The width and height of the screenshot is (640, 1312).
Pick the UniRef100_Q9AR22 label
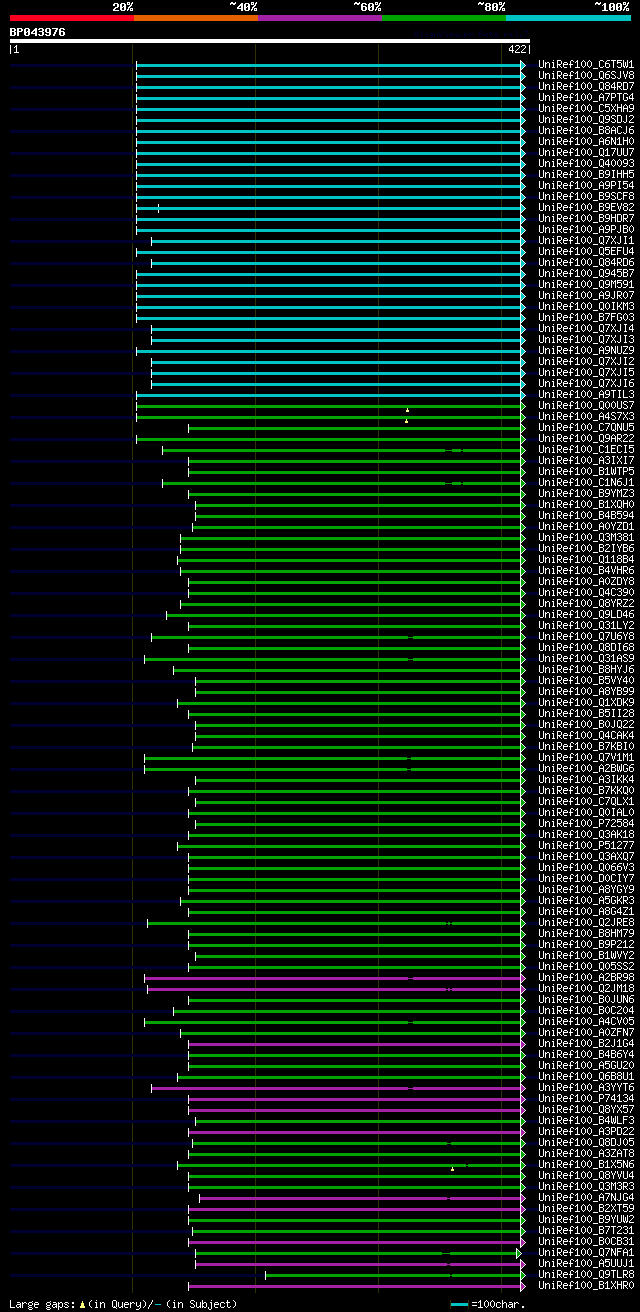click(x=586, y=438)
